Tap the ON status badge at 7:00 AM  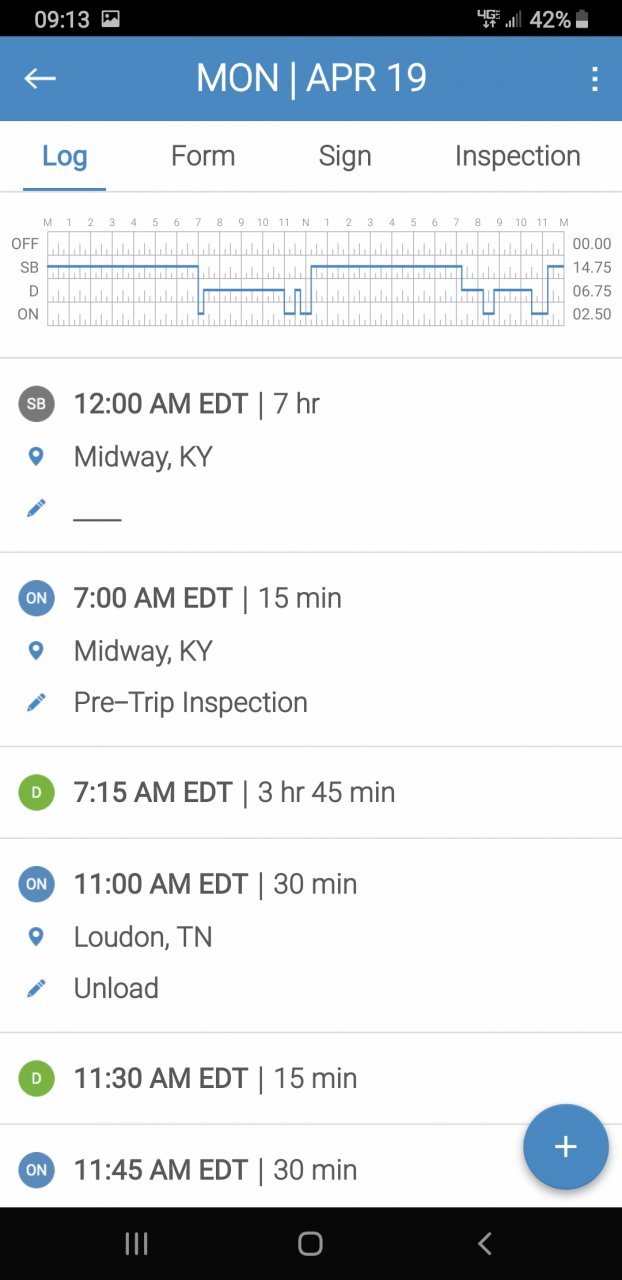pyautogui.click(x=36, y=598)
